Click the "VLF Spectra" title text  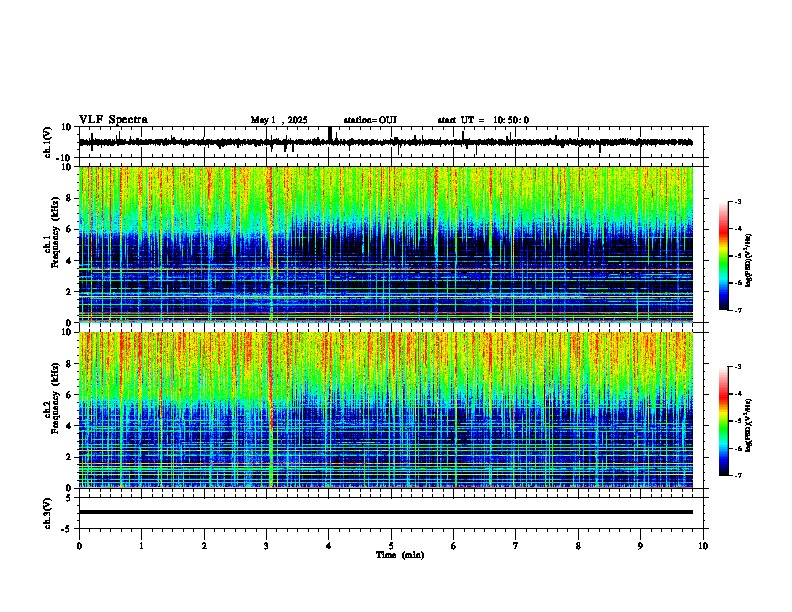113,120
